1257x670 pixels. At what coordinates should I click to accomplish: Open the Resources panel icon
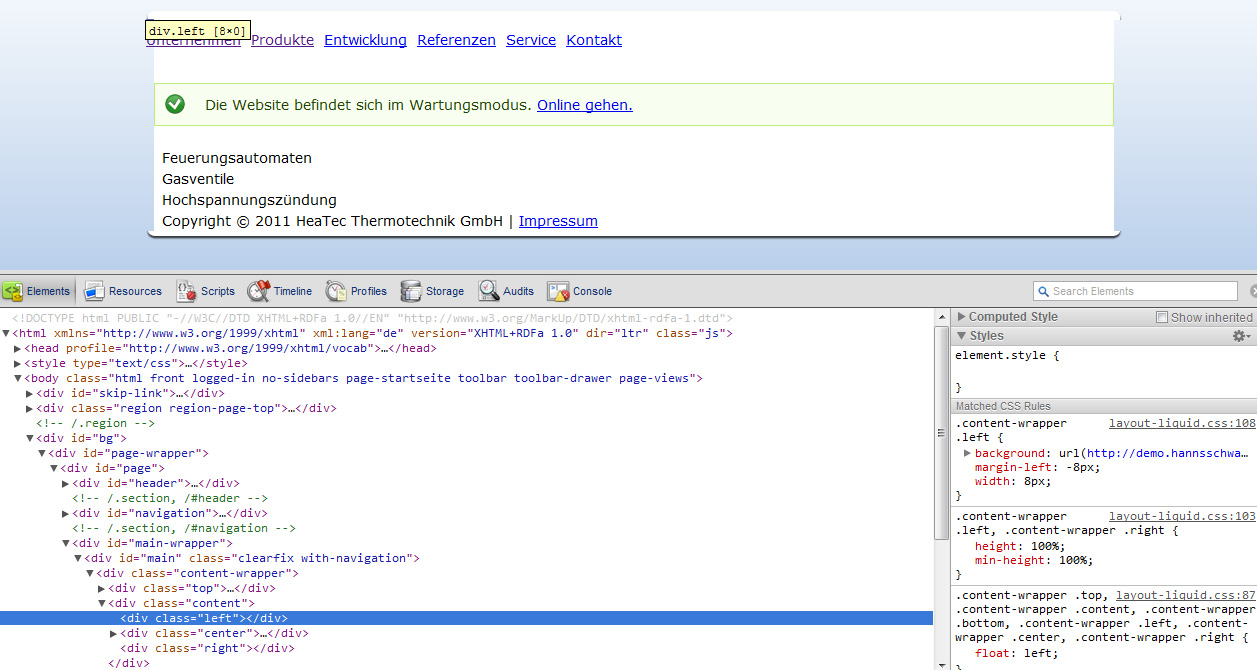[x=95, y=291]
